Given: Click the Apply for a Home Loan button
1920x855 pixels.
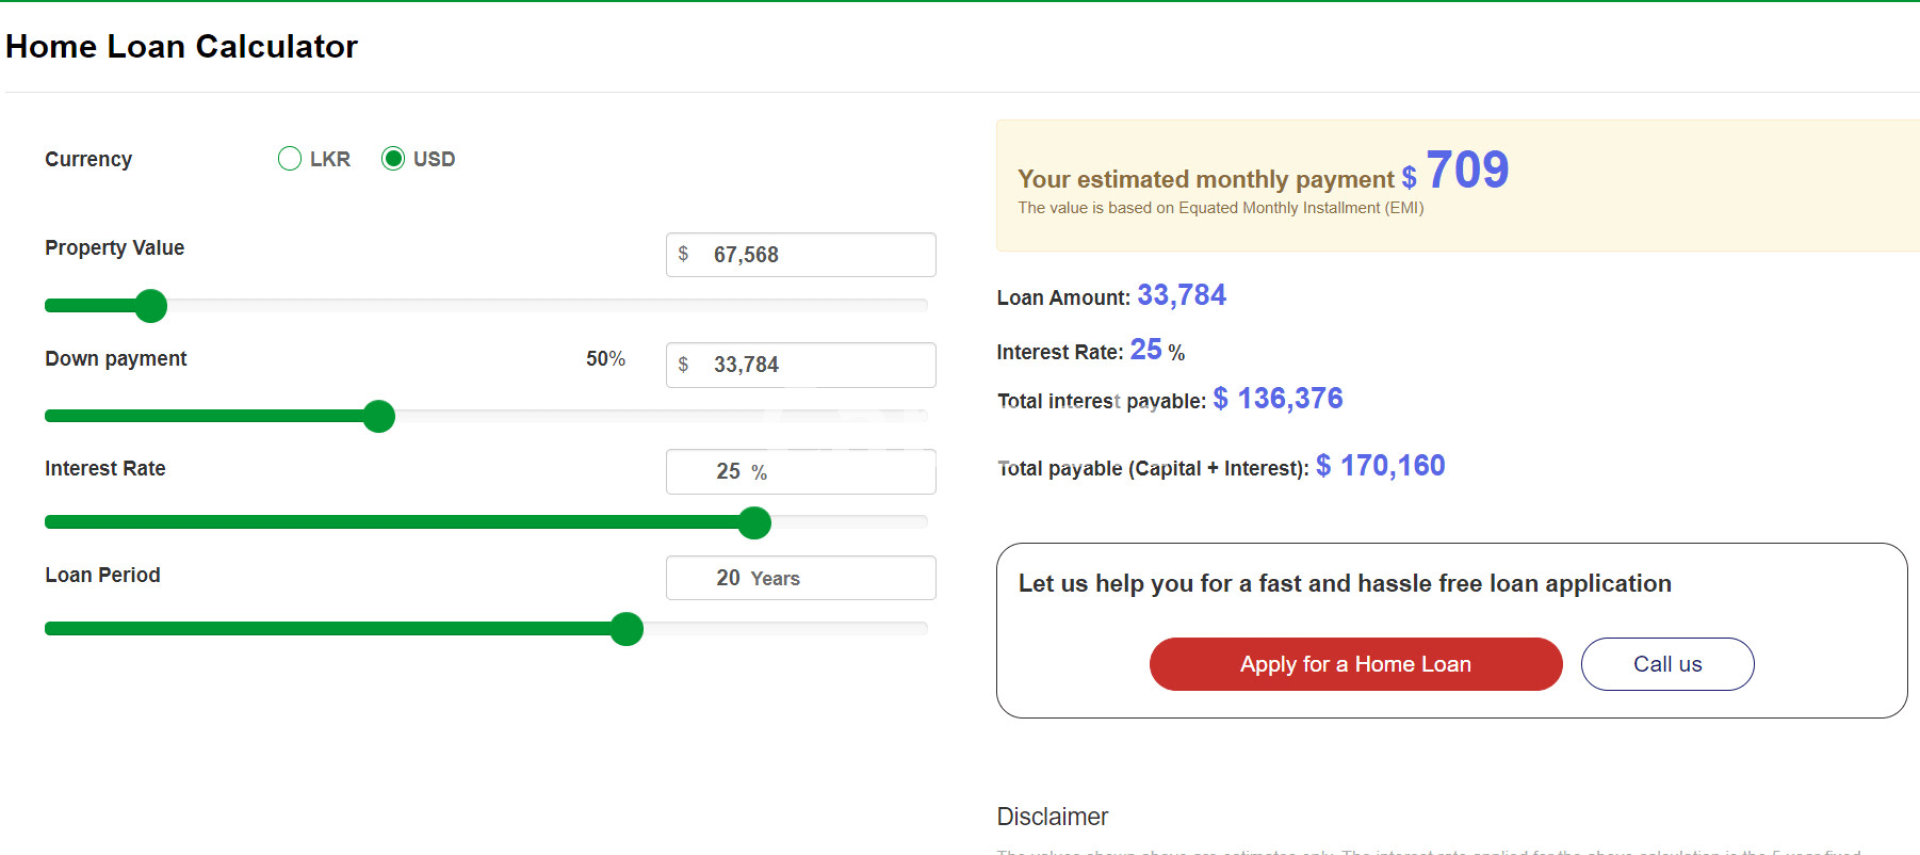Looking at the screenshot, I should (x=1355, y=664).
